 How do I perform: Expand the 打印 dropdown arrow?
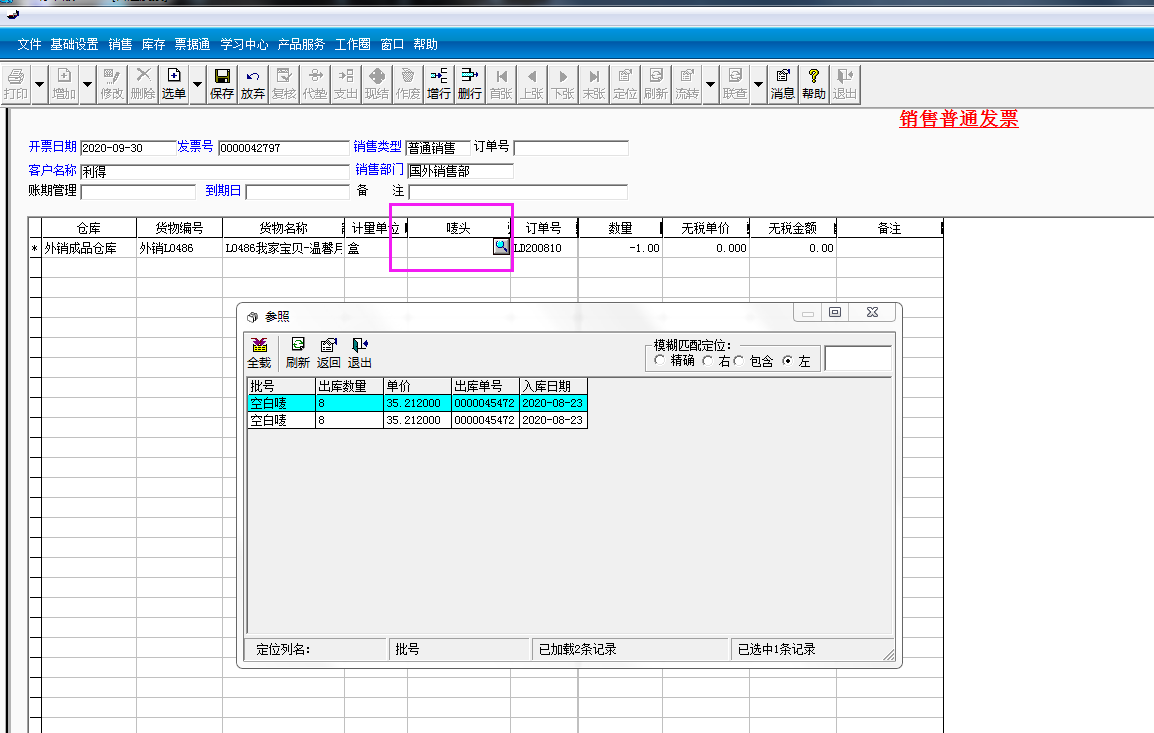40,84
